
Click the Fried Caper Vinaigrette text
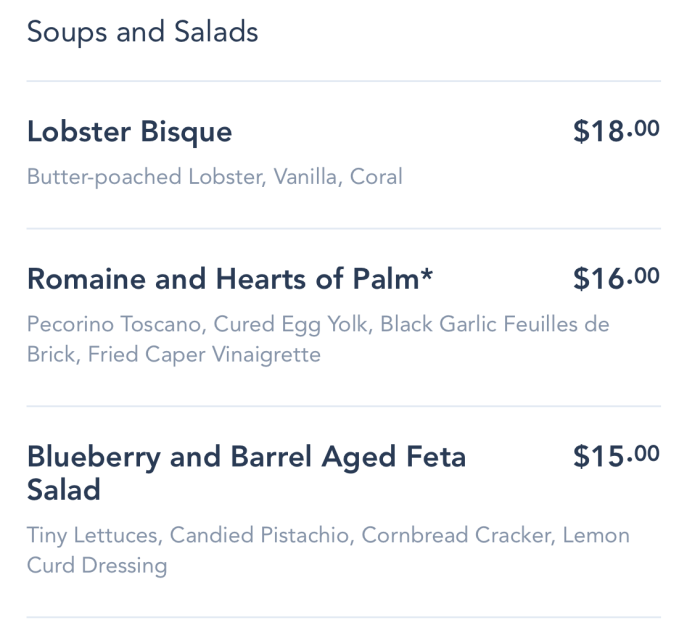pos(204,355)
